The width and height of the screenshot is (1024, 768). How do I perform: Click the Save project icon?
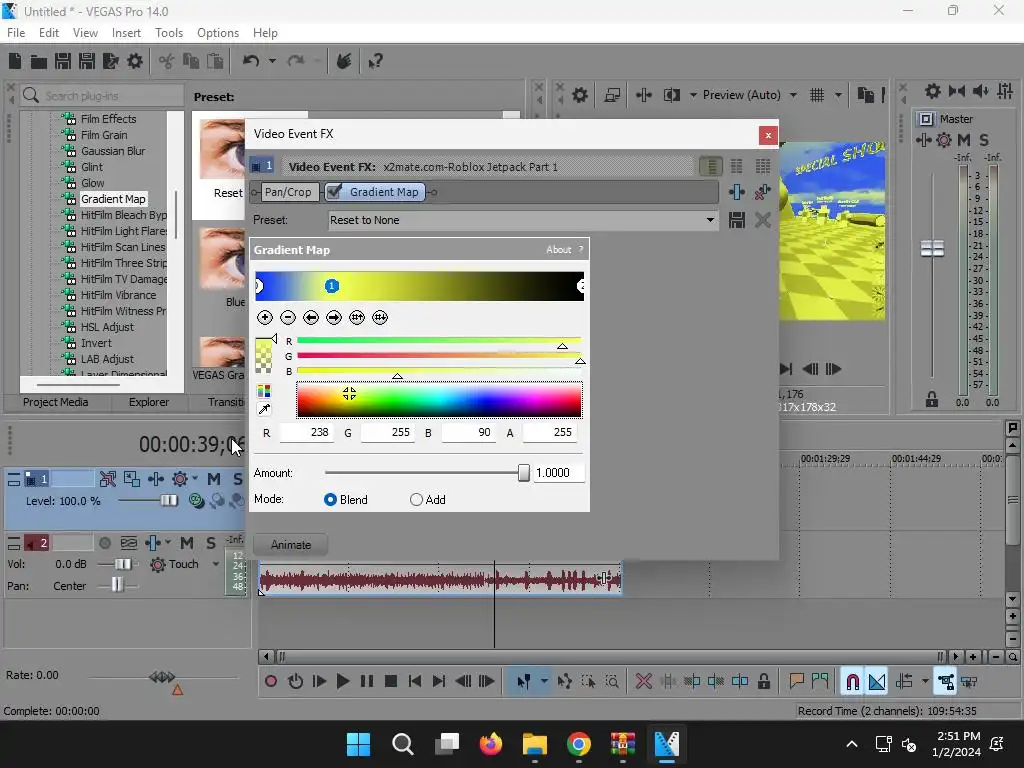63,61
